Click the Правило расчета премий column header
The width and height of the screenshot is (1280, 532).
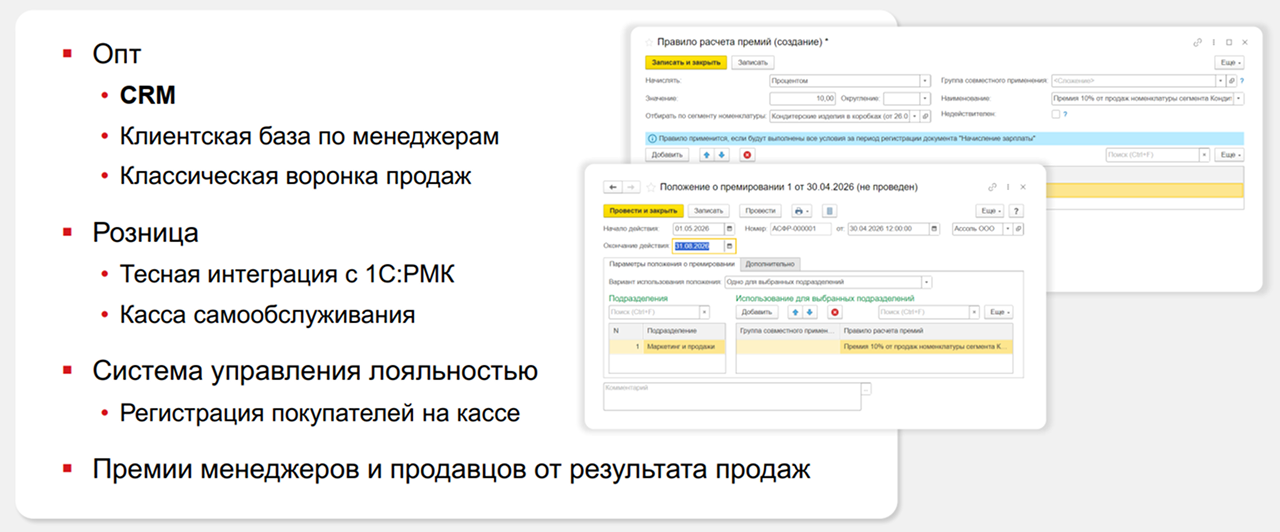pos(926,330)
